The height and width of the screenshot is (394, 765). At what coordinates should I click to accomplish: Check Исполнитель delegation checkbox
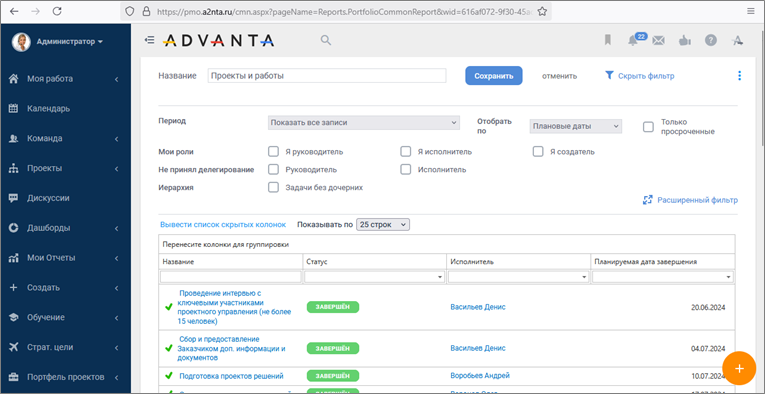pyautogui.click(x=405, y=170)
